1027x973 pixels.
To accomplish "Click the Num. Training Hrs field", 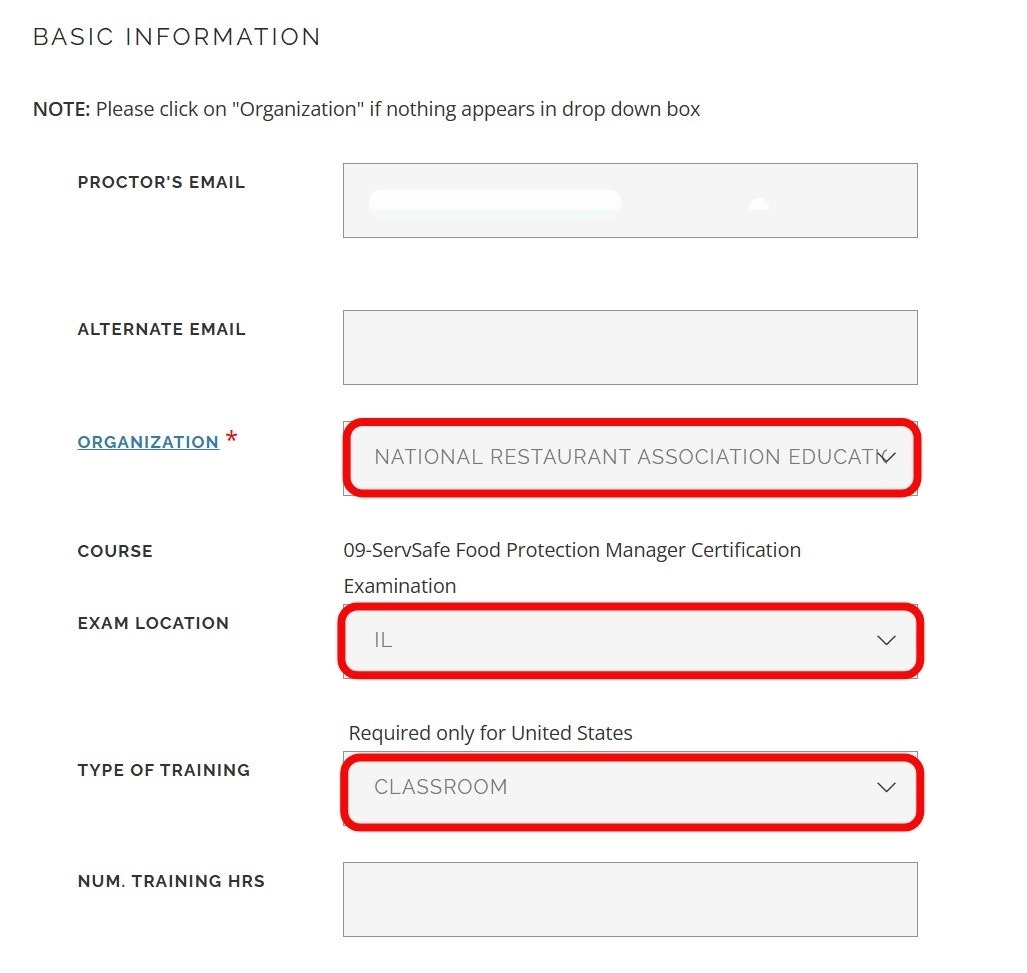I will 629,899.
